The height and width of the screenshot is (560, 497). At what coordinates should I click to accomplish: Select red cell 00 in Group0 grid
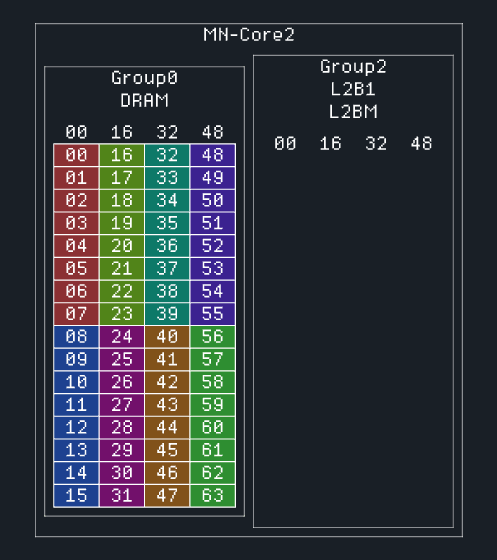(76, 155)
